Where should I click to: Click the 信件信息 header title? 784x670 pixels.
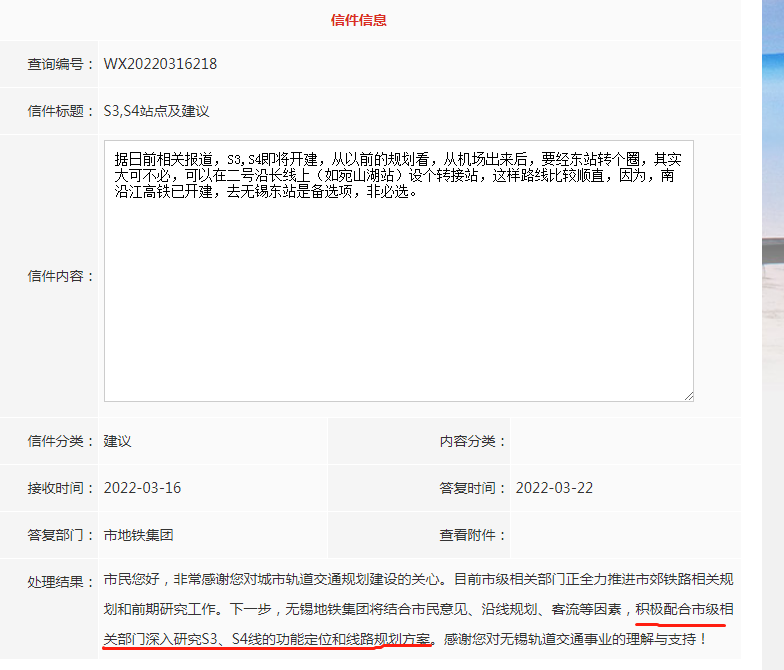359,20
